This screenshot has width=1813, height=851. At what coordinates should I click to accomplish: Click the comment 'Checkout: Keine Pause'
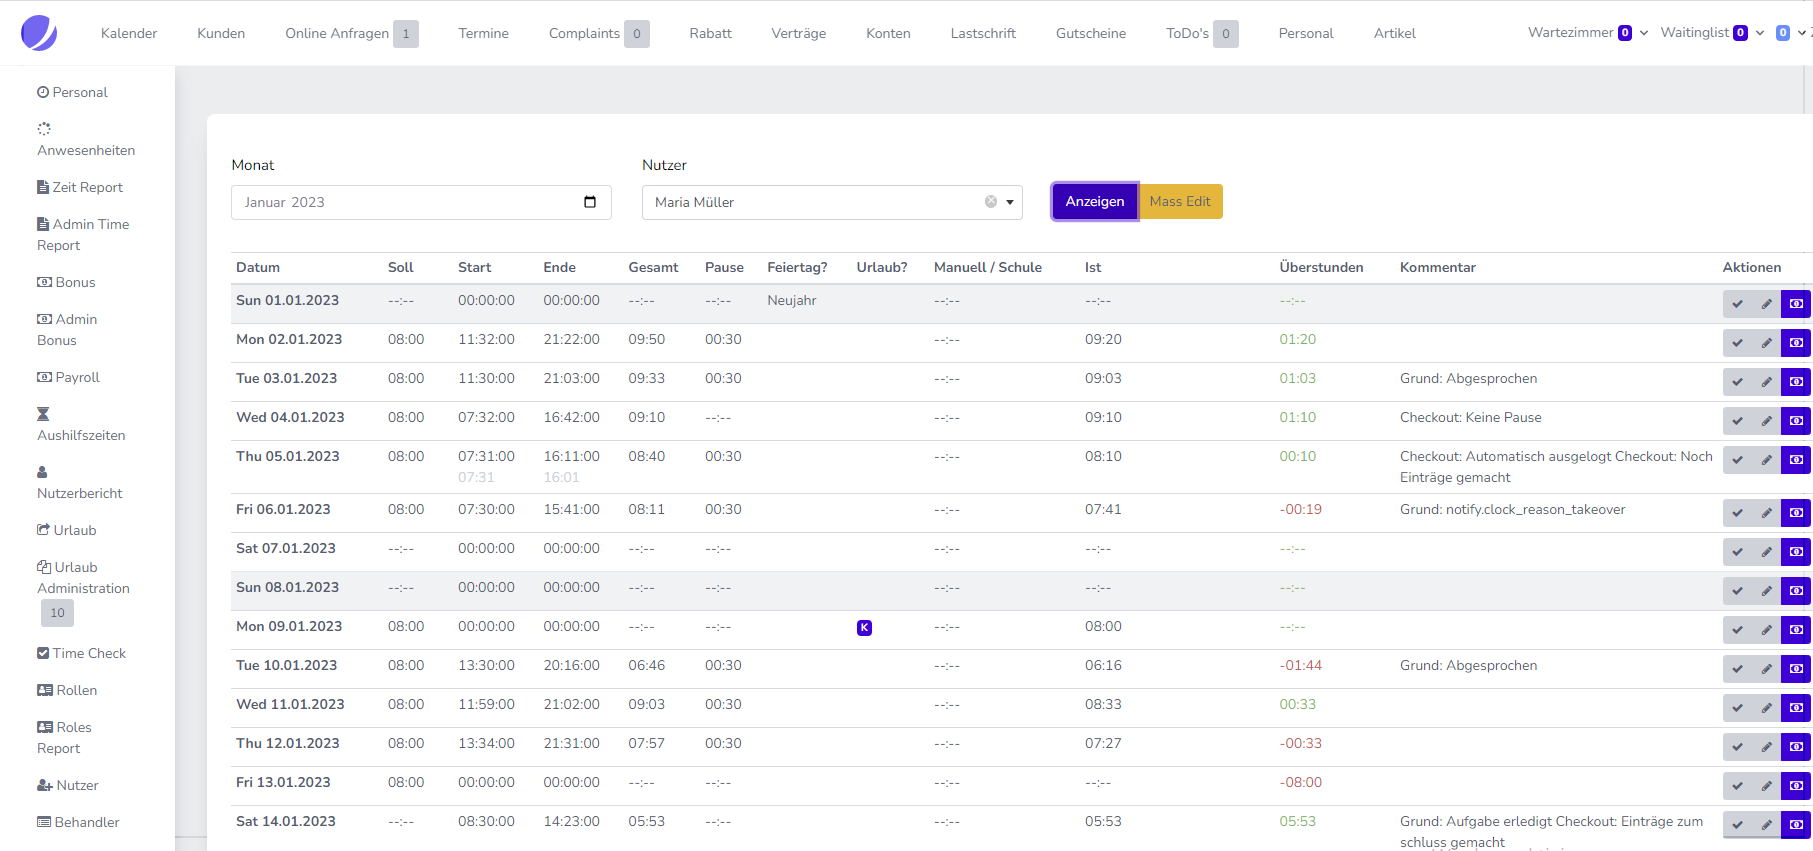click(x=1471, y=417)
